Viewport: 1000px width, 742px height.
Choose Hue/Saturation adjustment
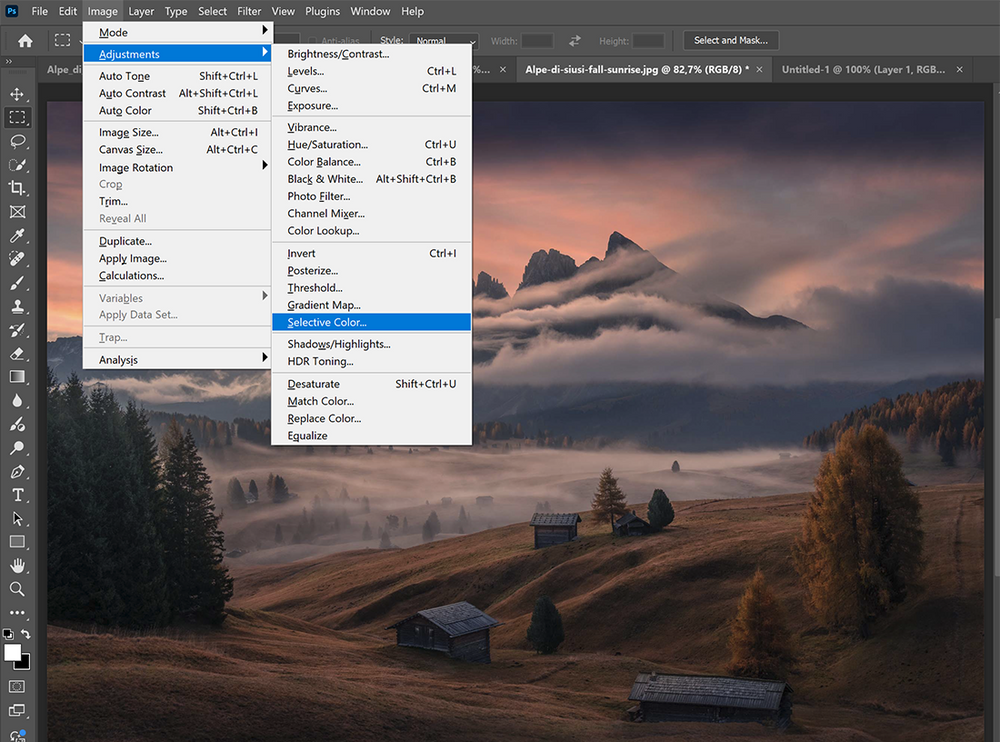[x=371, y=145]
